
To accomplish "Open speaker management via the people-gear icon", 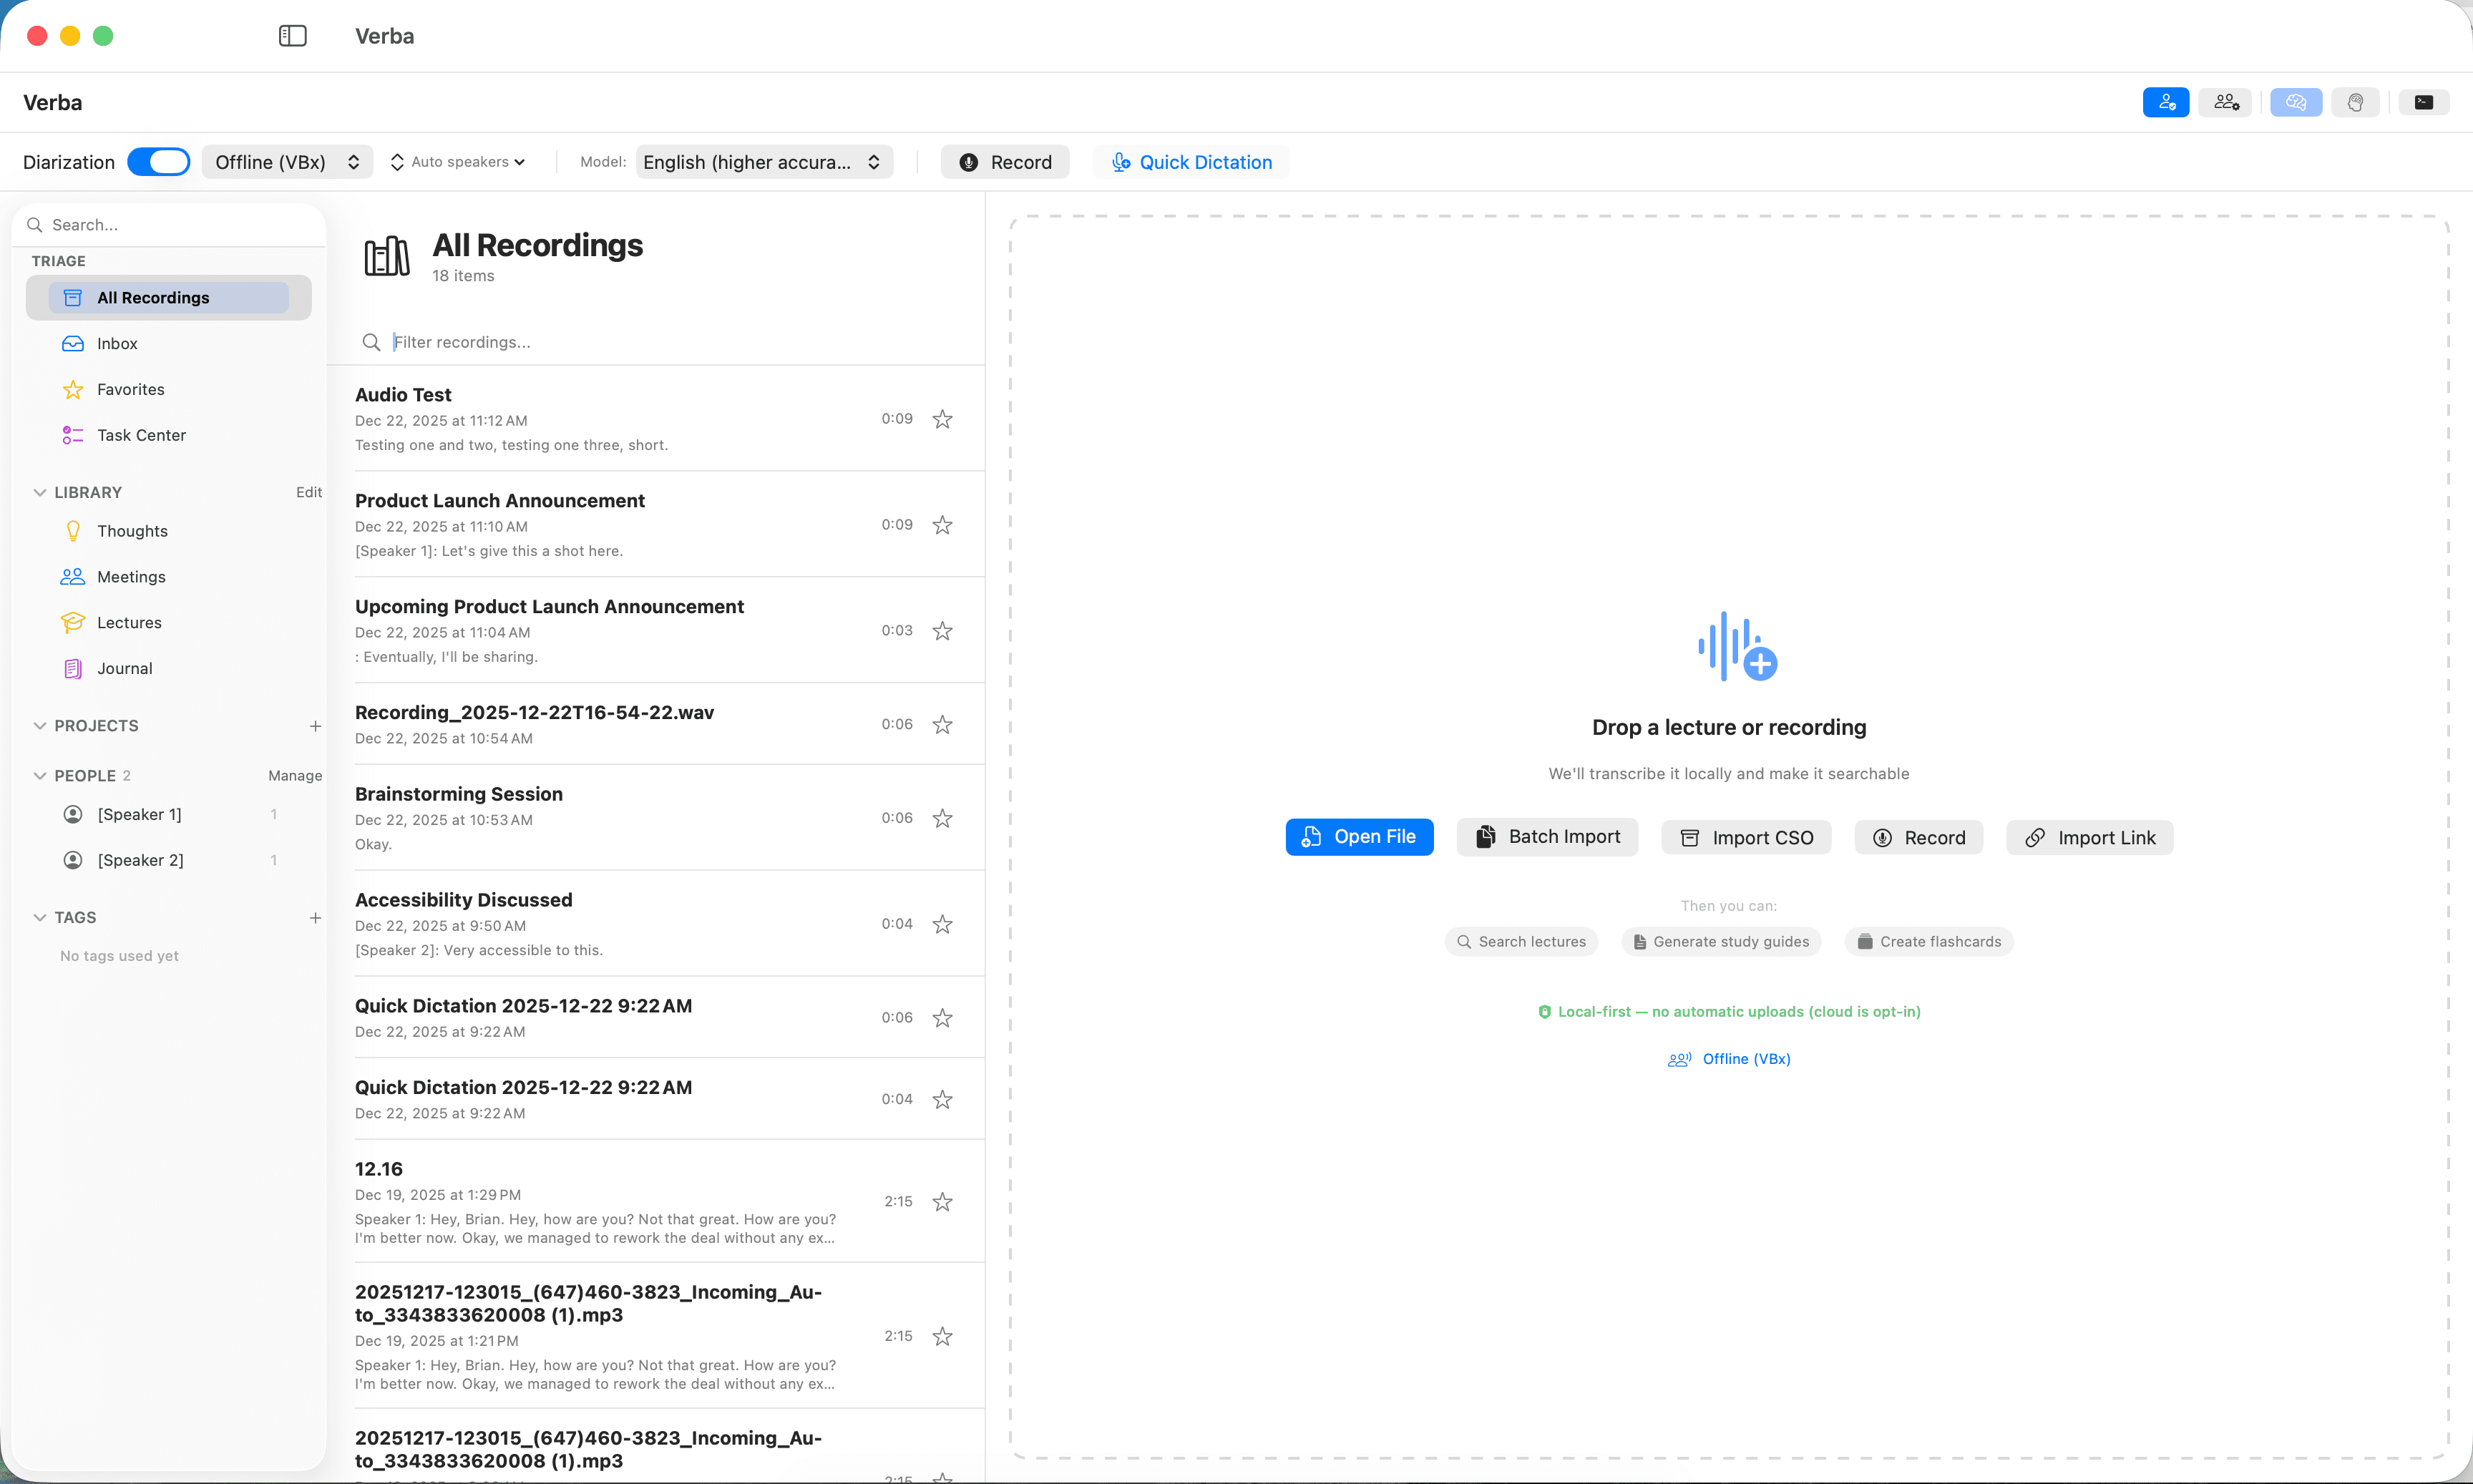I will tap(2224, 101).
